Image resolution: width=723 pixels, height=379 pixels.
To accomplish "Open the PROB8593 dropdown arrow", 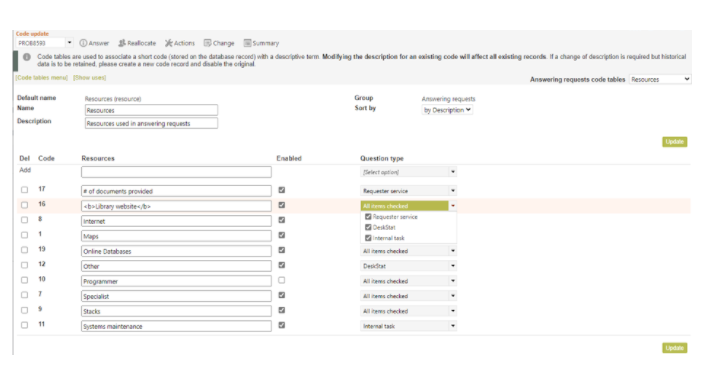I will point(69,43).
